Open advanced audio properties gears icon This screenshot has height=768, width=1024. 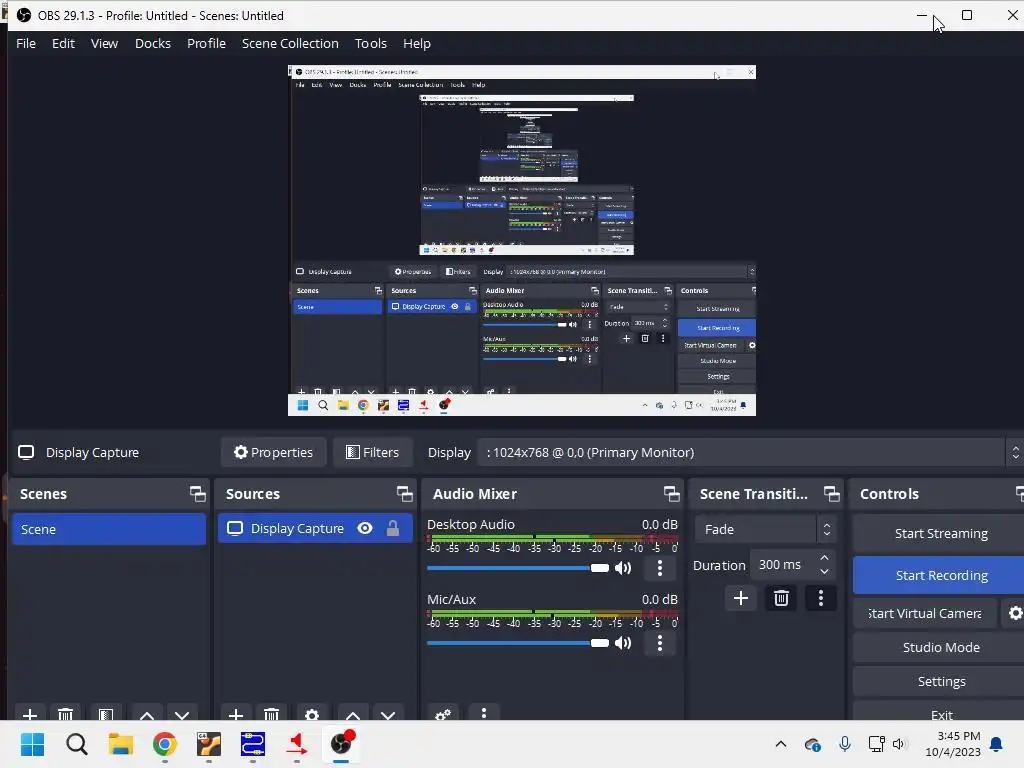[x=443, y=714]
